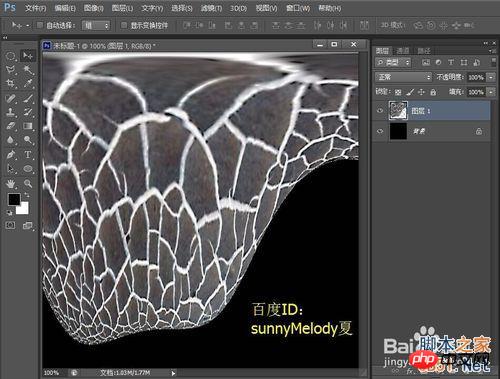Toggle lock position icon
The width and height of the screenshot is (500, 379).
point(422,92)
